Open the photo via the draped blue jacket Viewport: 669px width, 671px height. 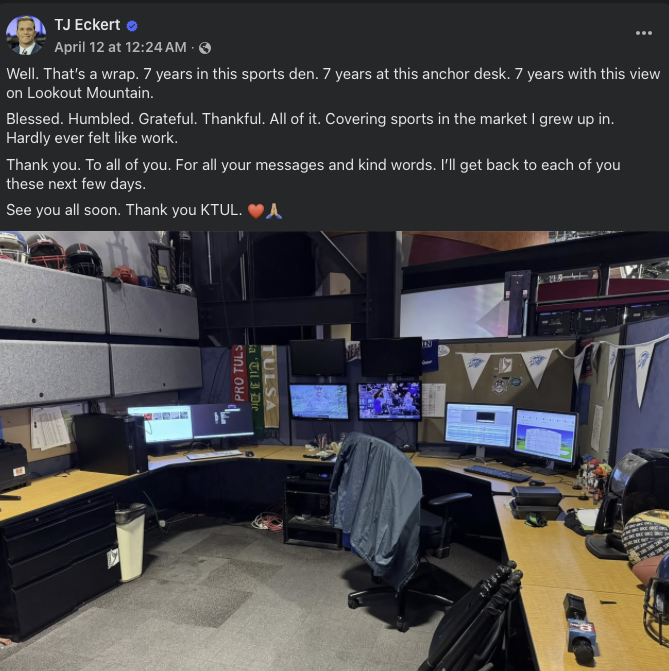pyautogui.click(x=376, y=505)
